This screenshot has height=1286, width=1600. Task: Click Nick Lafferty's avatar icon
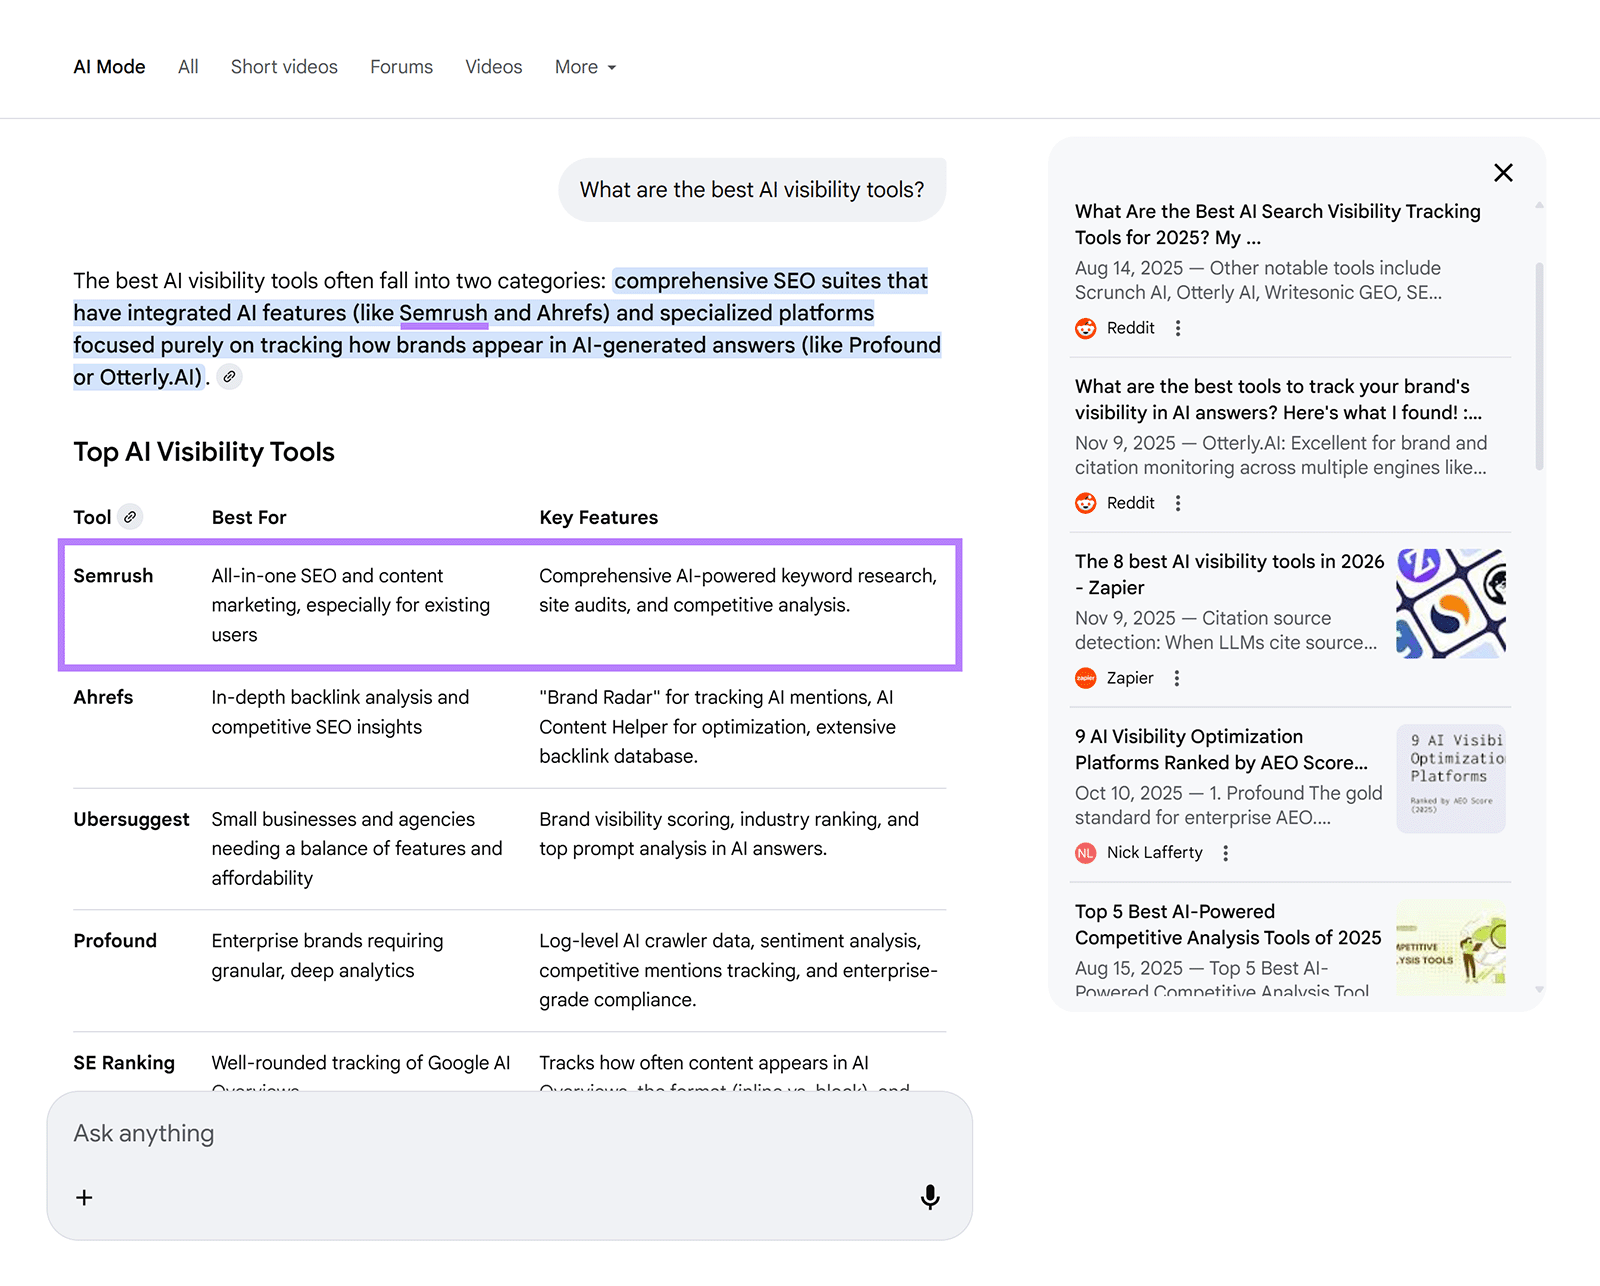[1085, 853]
